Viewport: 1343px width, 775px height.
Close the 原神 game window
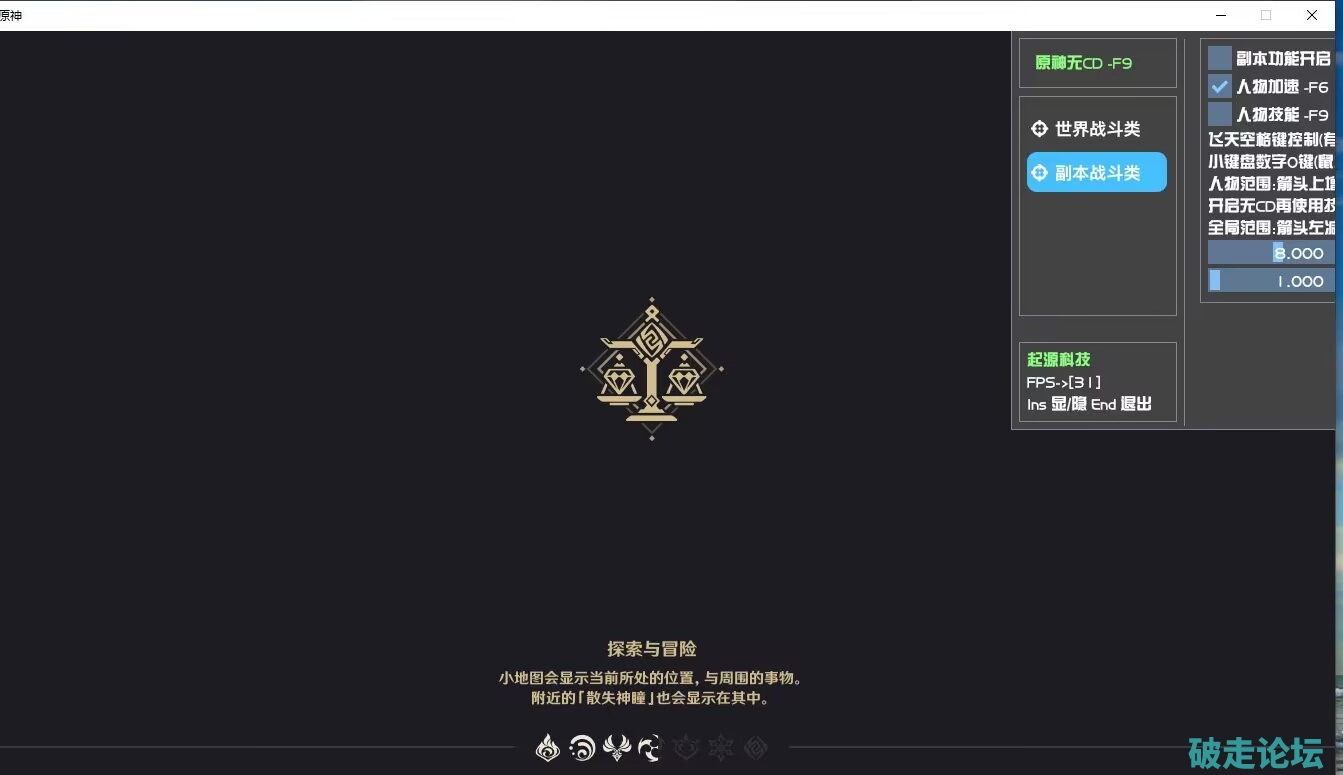[x=1311, y=15]
